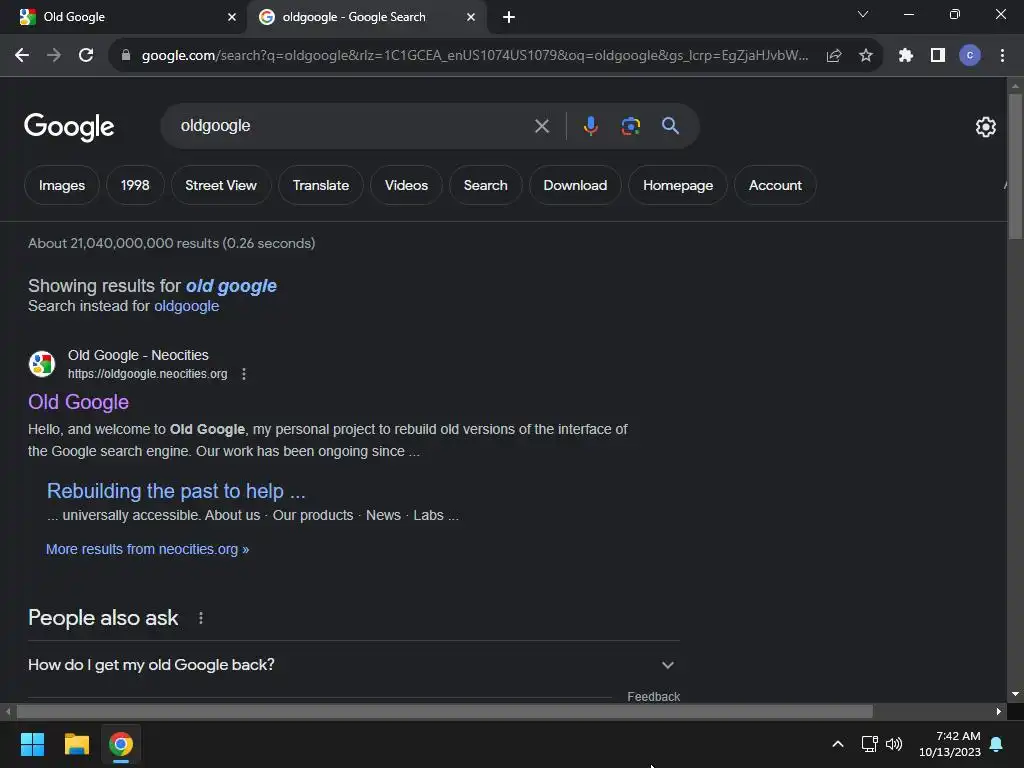This screenshot has height=768, width=1024.
Task: Expand How do I get my old Google back
Action: pyautogui.click(x=353, y=665)
